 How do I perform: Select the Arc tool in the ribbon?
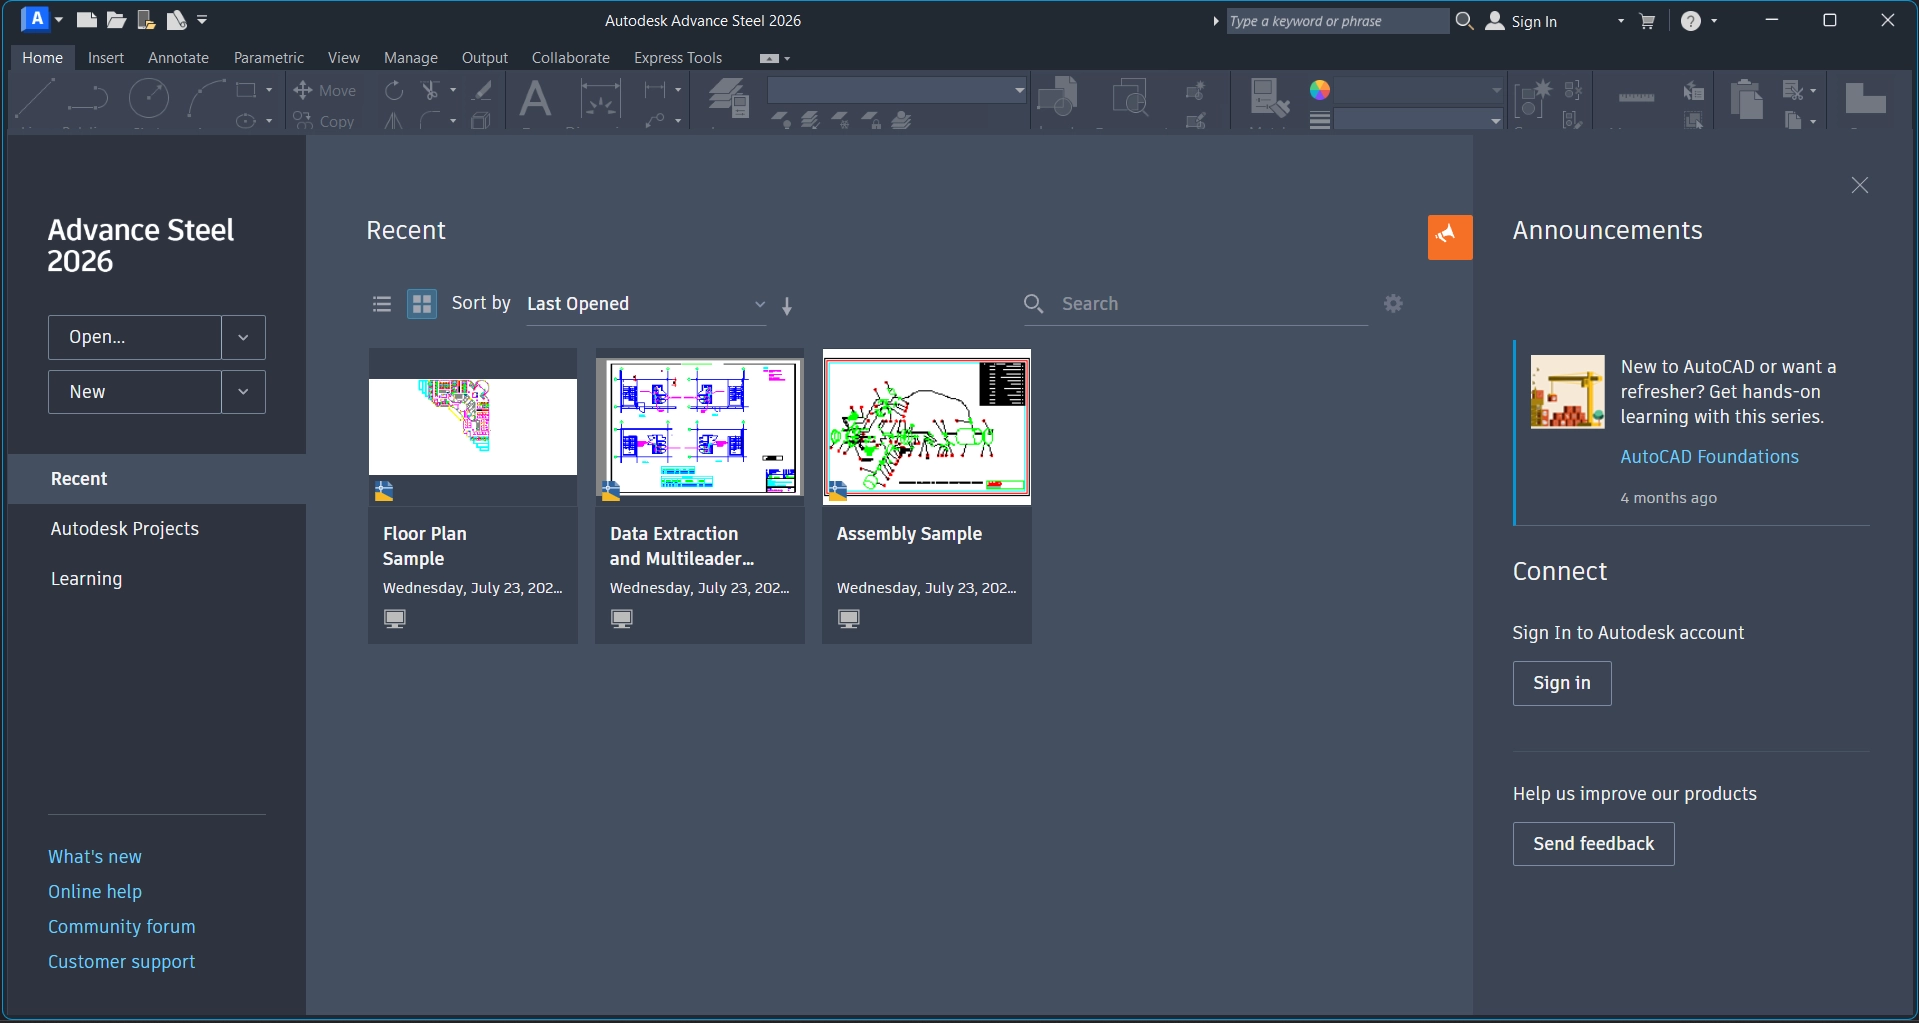tap(207, 100)
